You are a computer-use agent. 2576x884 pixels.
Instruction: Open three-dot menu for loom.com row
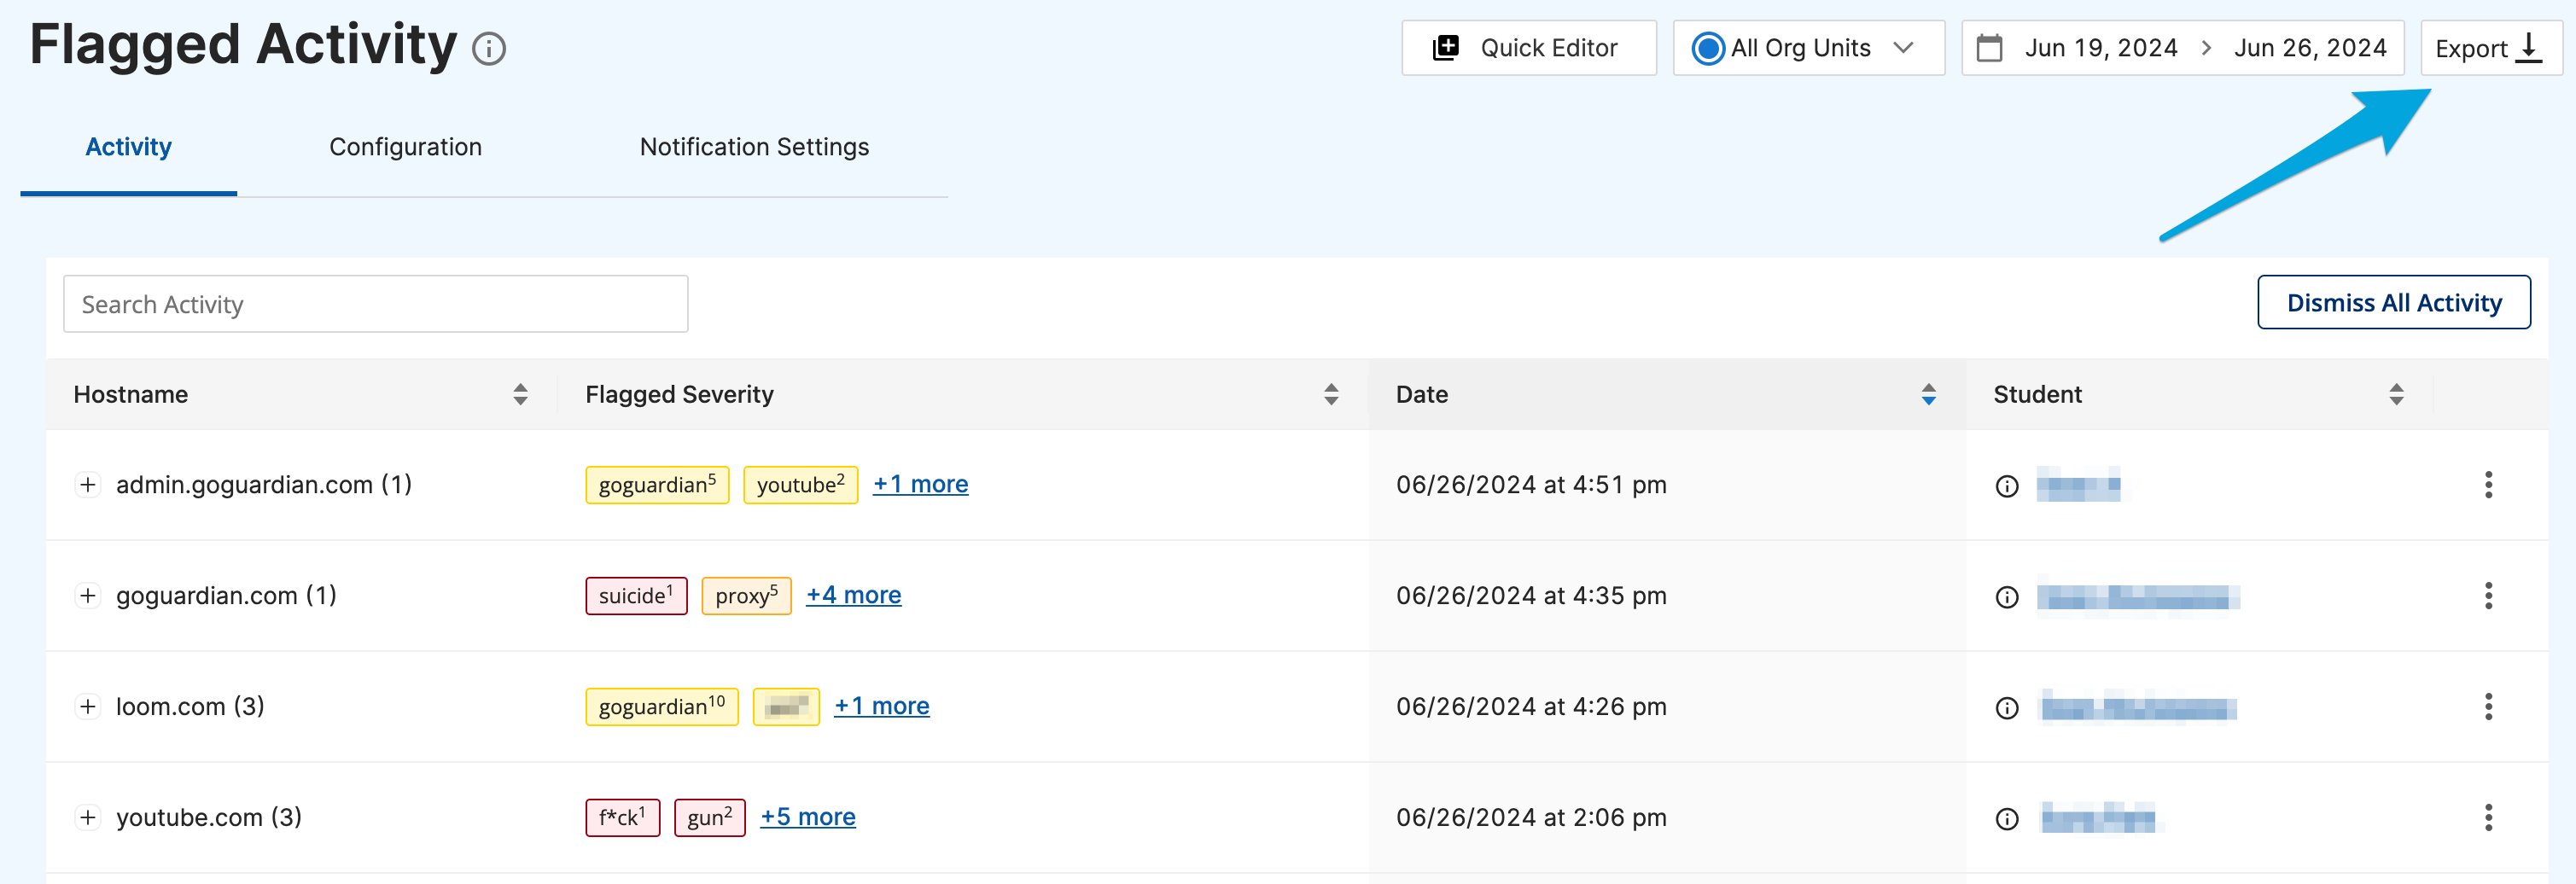(2488, 707)
